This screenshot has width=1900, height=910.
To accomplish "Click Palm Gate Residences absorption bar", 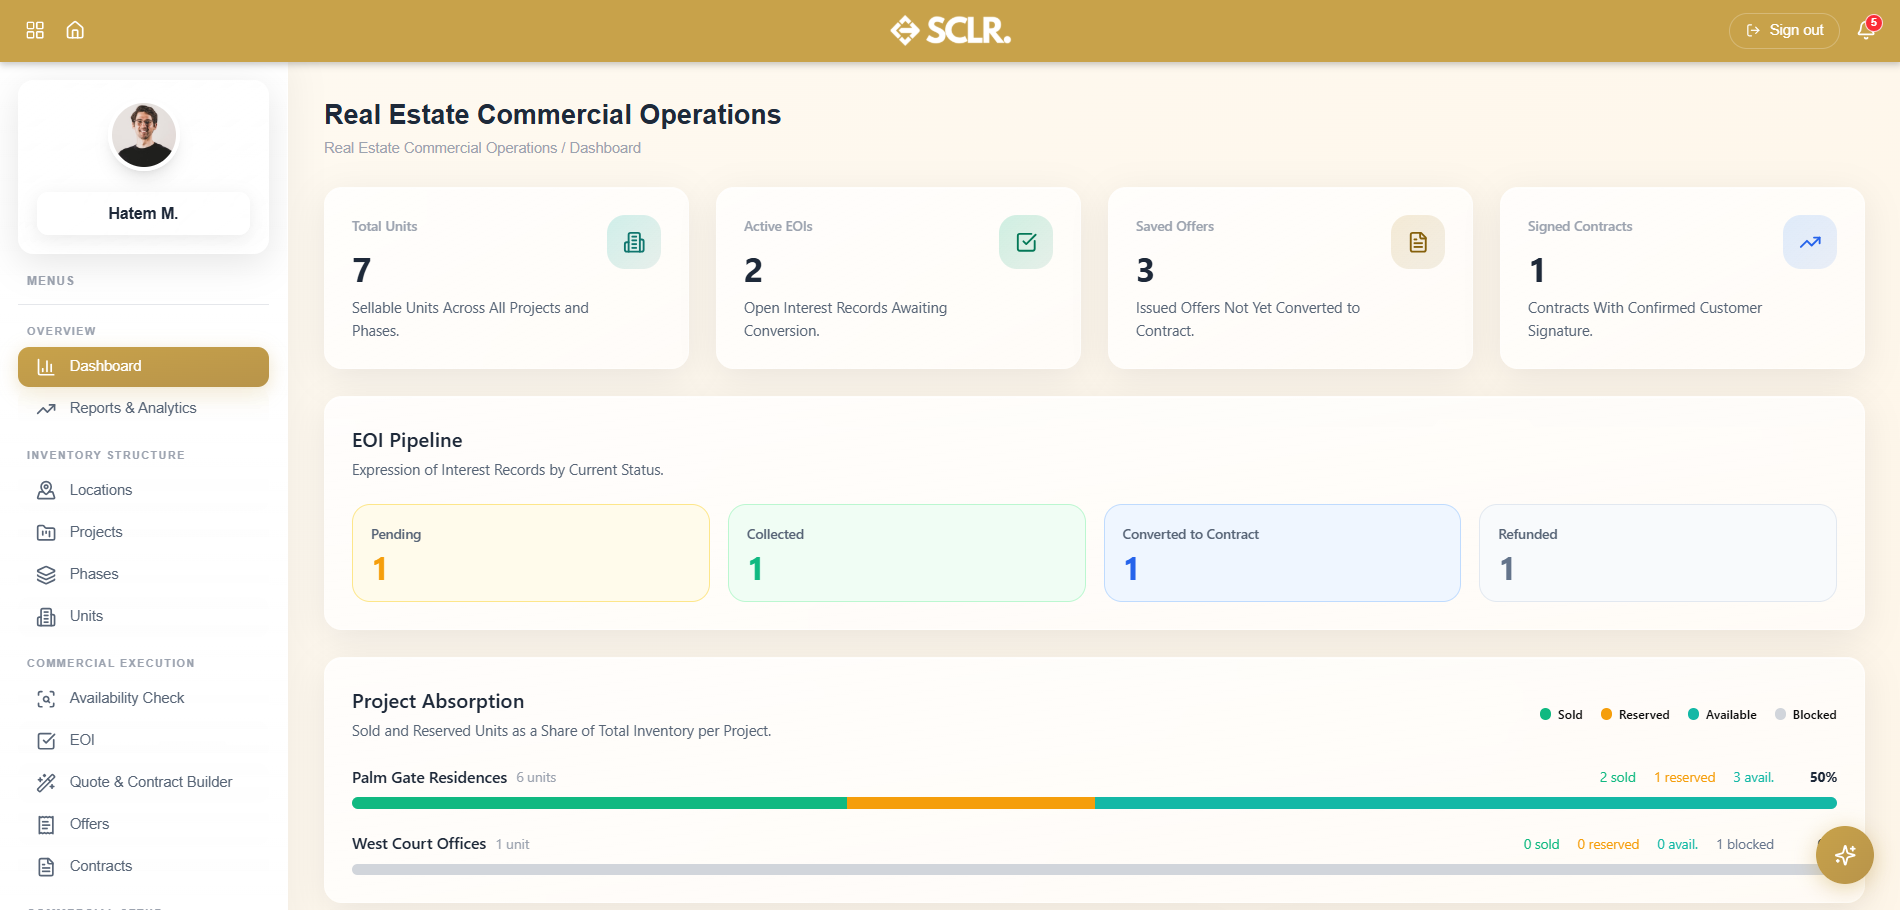I will pyautogui.click(x=1094, y=803).
